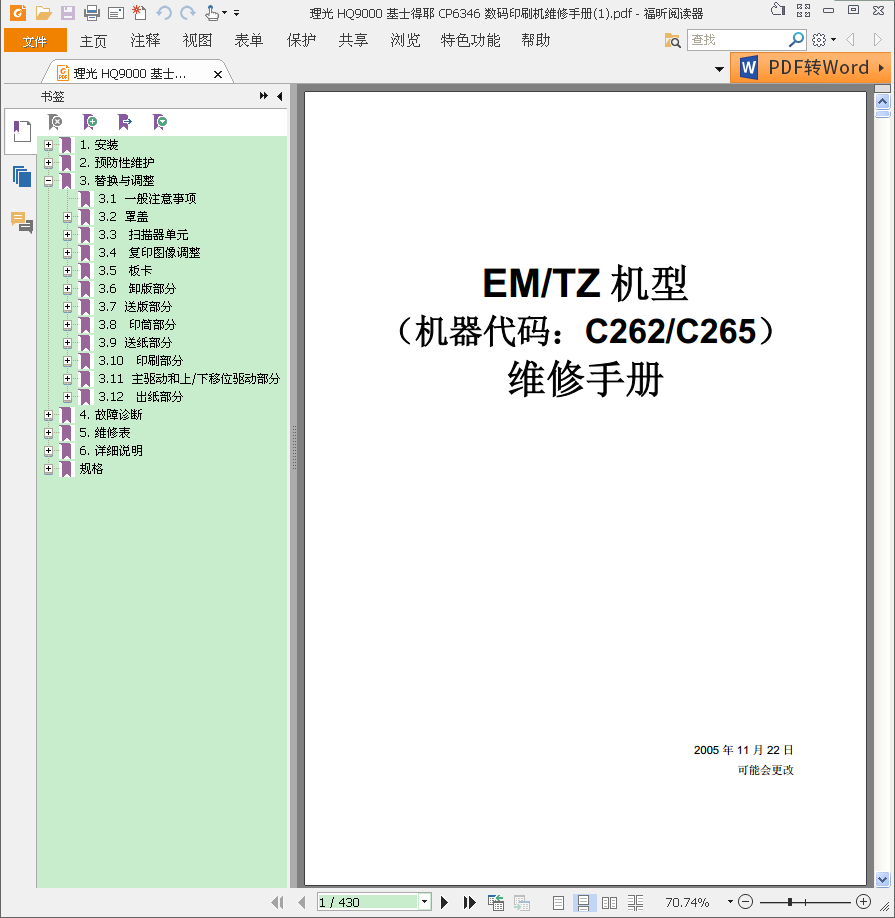Viewport: 895px width, 918px height.
Task: Select continuous facing view icon
Action: tap(636, 903)
